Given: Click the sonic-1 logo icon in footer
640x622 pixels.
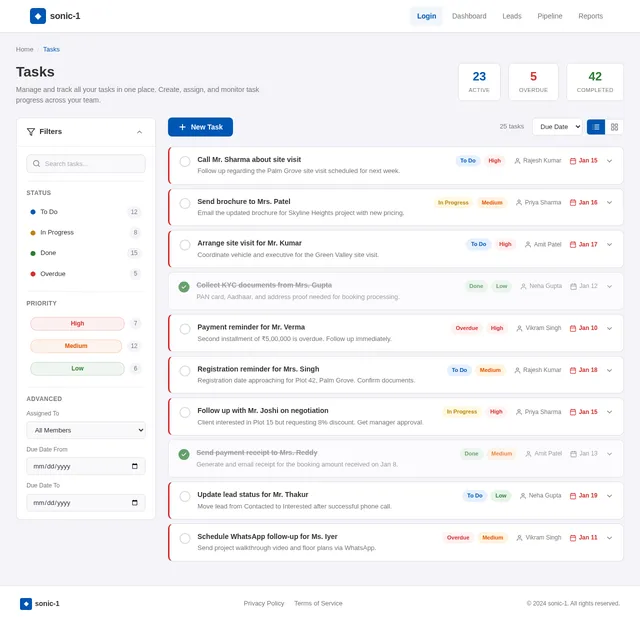Looking at the screenshot, I should (26, 603).
